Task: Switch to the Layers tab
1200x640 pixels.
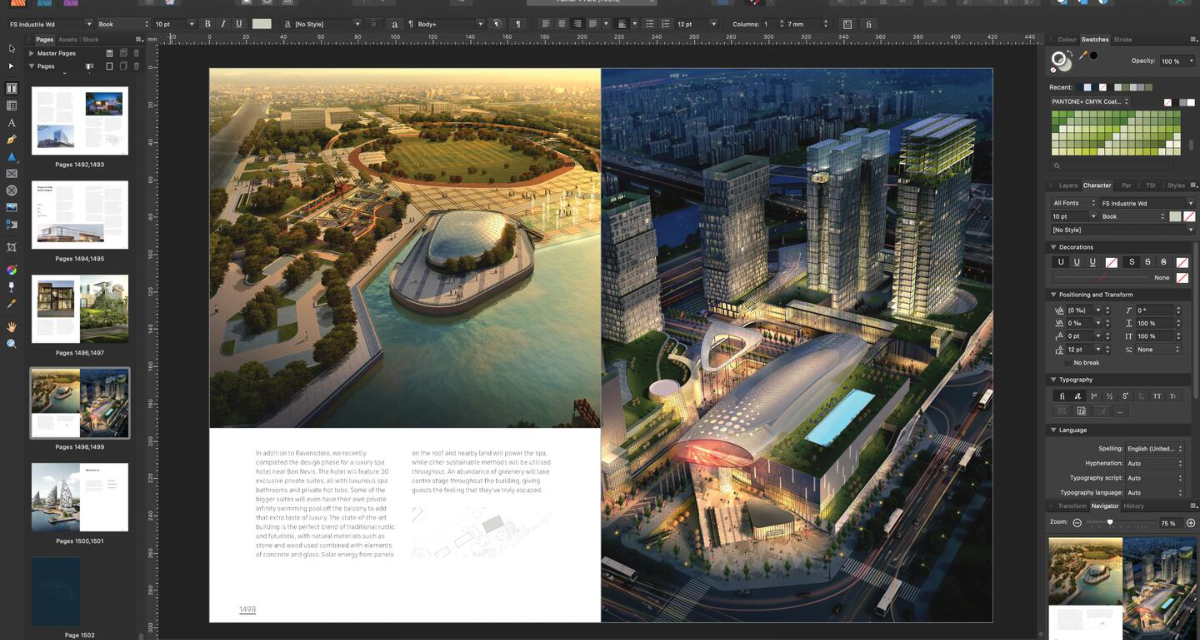Action: (1068, 185)
